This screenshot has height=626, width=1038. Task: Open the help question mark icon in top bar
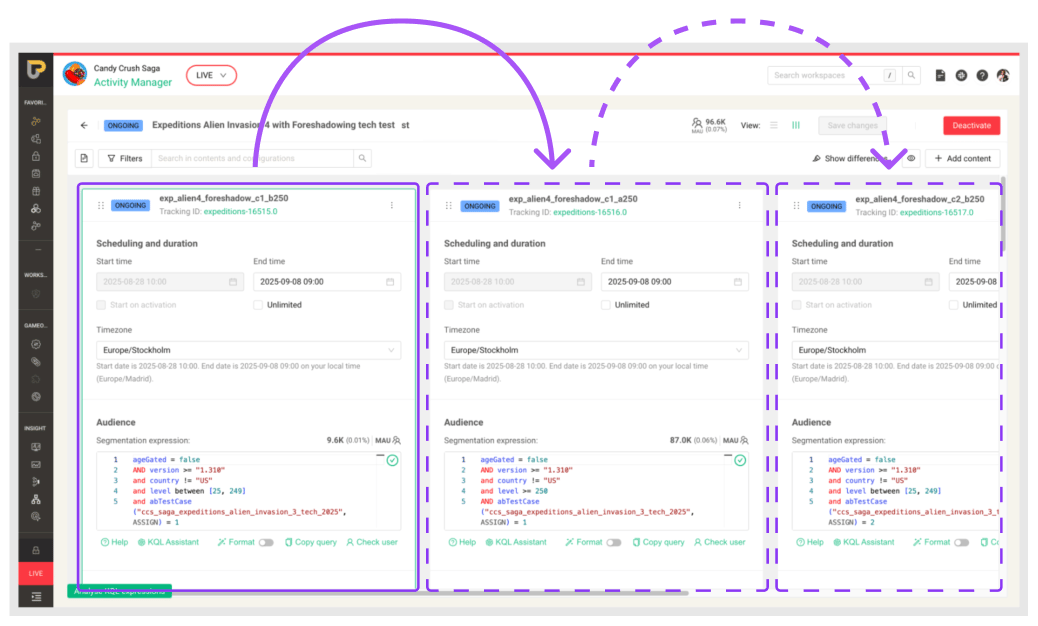(982, 75)
